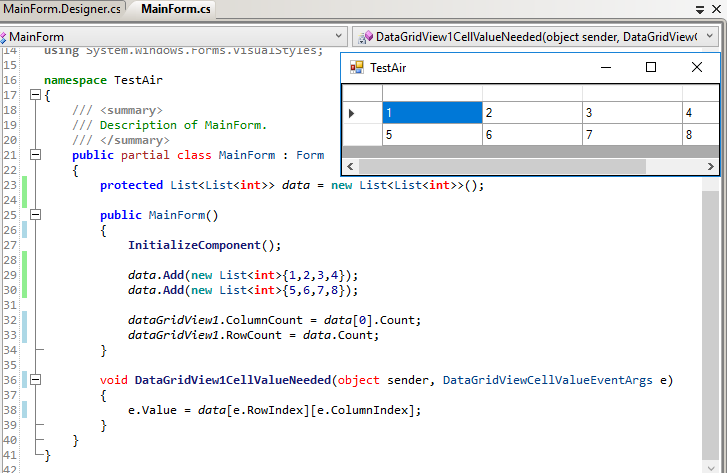Maximize the TestAir window
This screenshot has width=727, height=473.
pos(650,68)
